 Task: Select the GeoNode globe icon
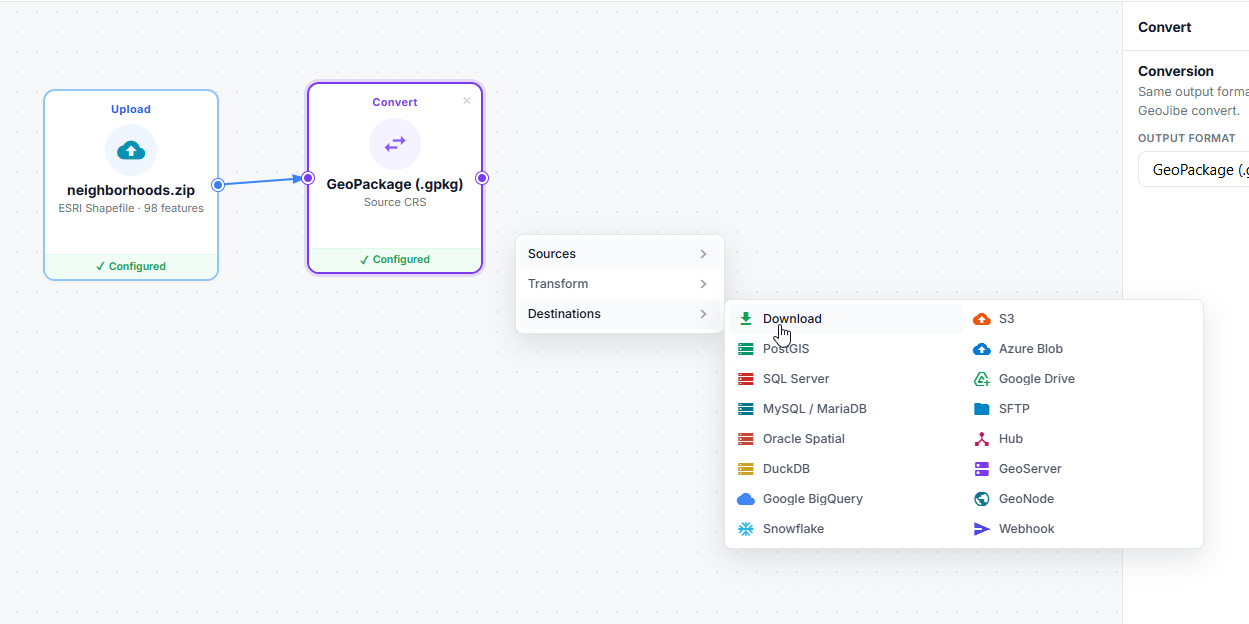981,499
